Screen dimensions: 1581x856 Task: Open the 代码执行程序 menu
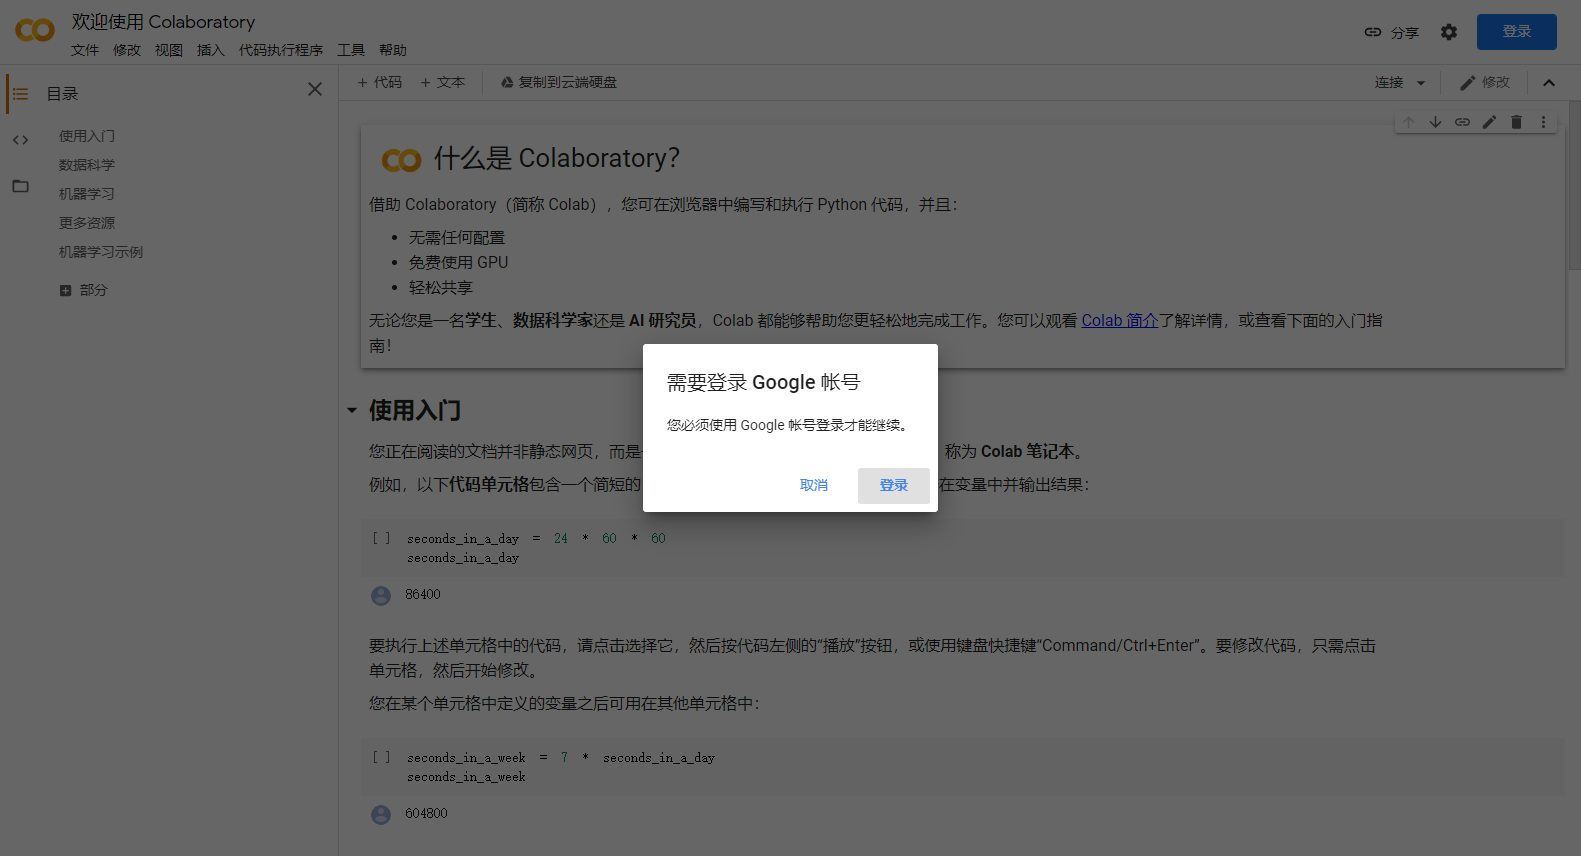pyautogui.click(x=281, y=50)
